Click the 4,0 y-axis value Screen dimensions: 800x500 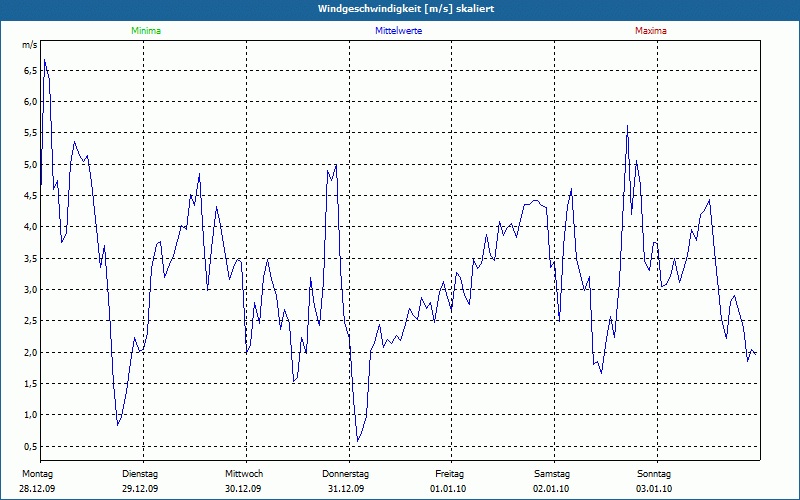coord(31,227)
